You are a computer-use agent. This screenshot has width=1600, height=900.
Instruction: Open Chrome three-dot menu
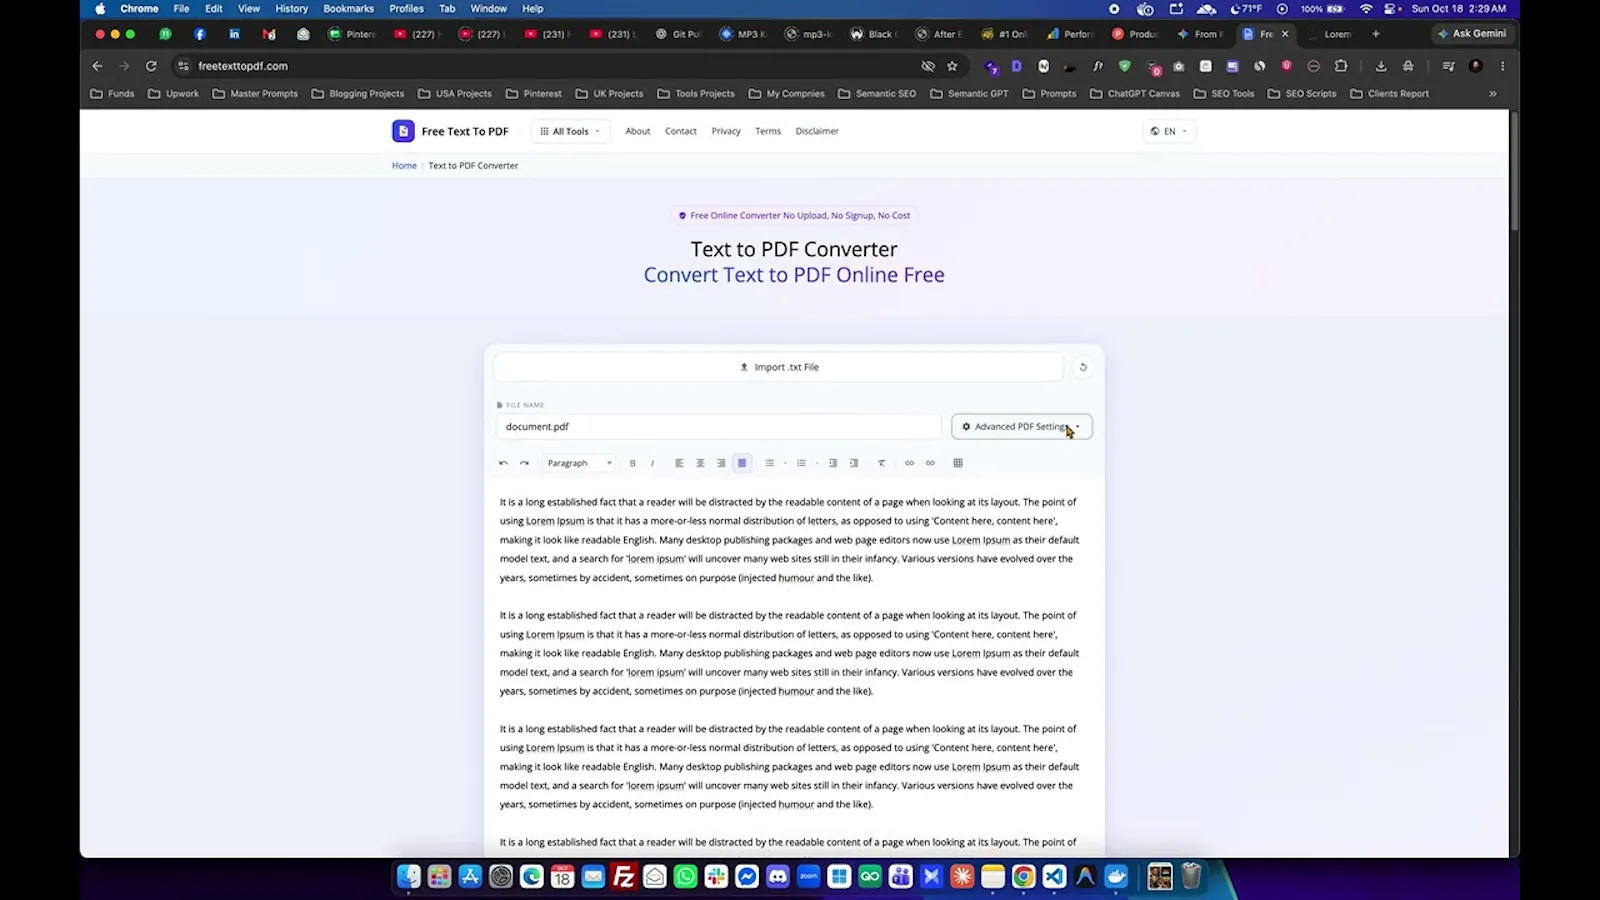coord(1502,66)
